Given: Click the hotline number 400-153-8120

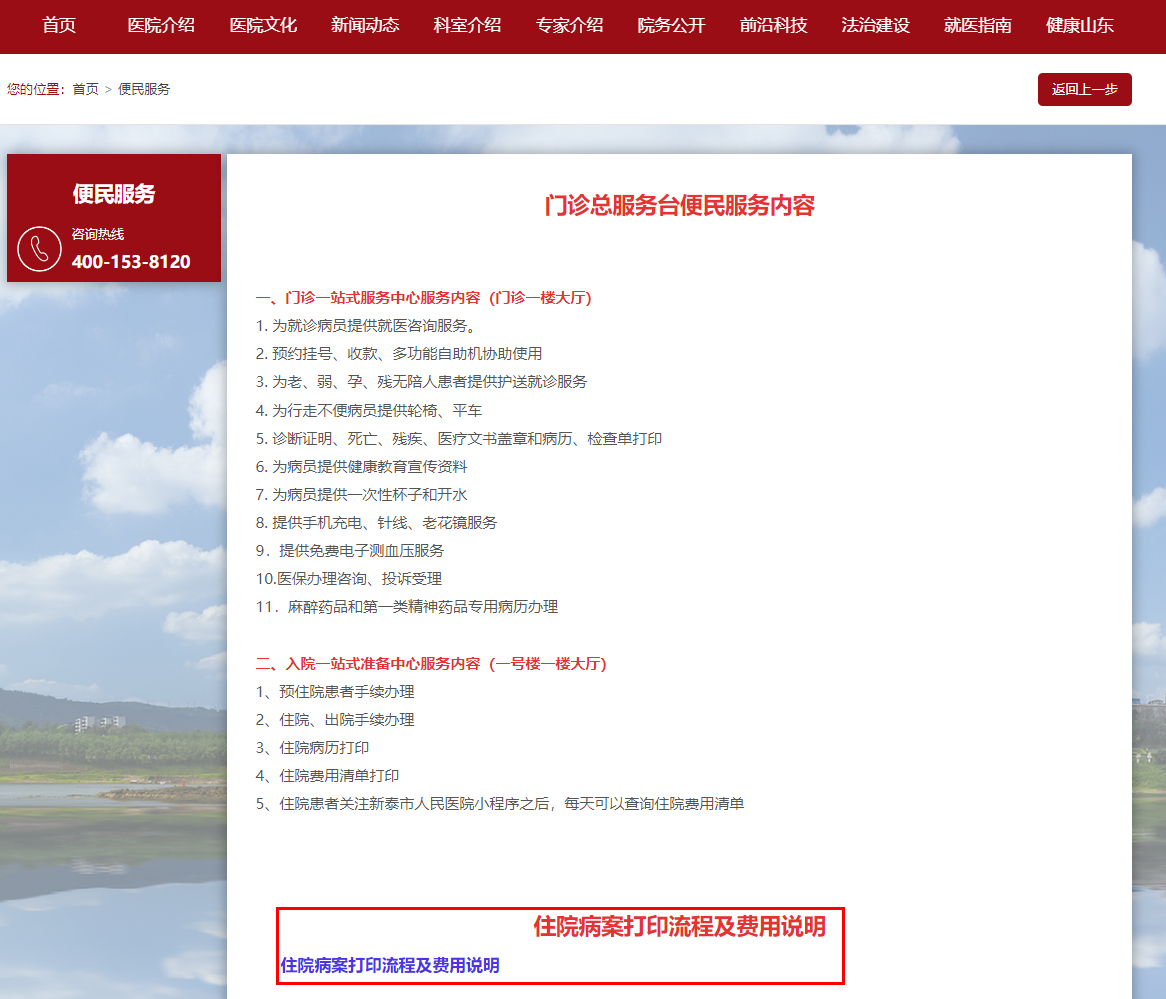Looking at the screenshot, I should click(131, 262).
